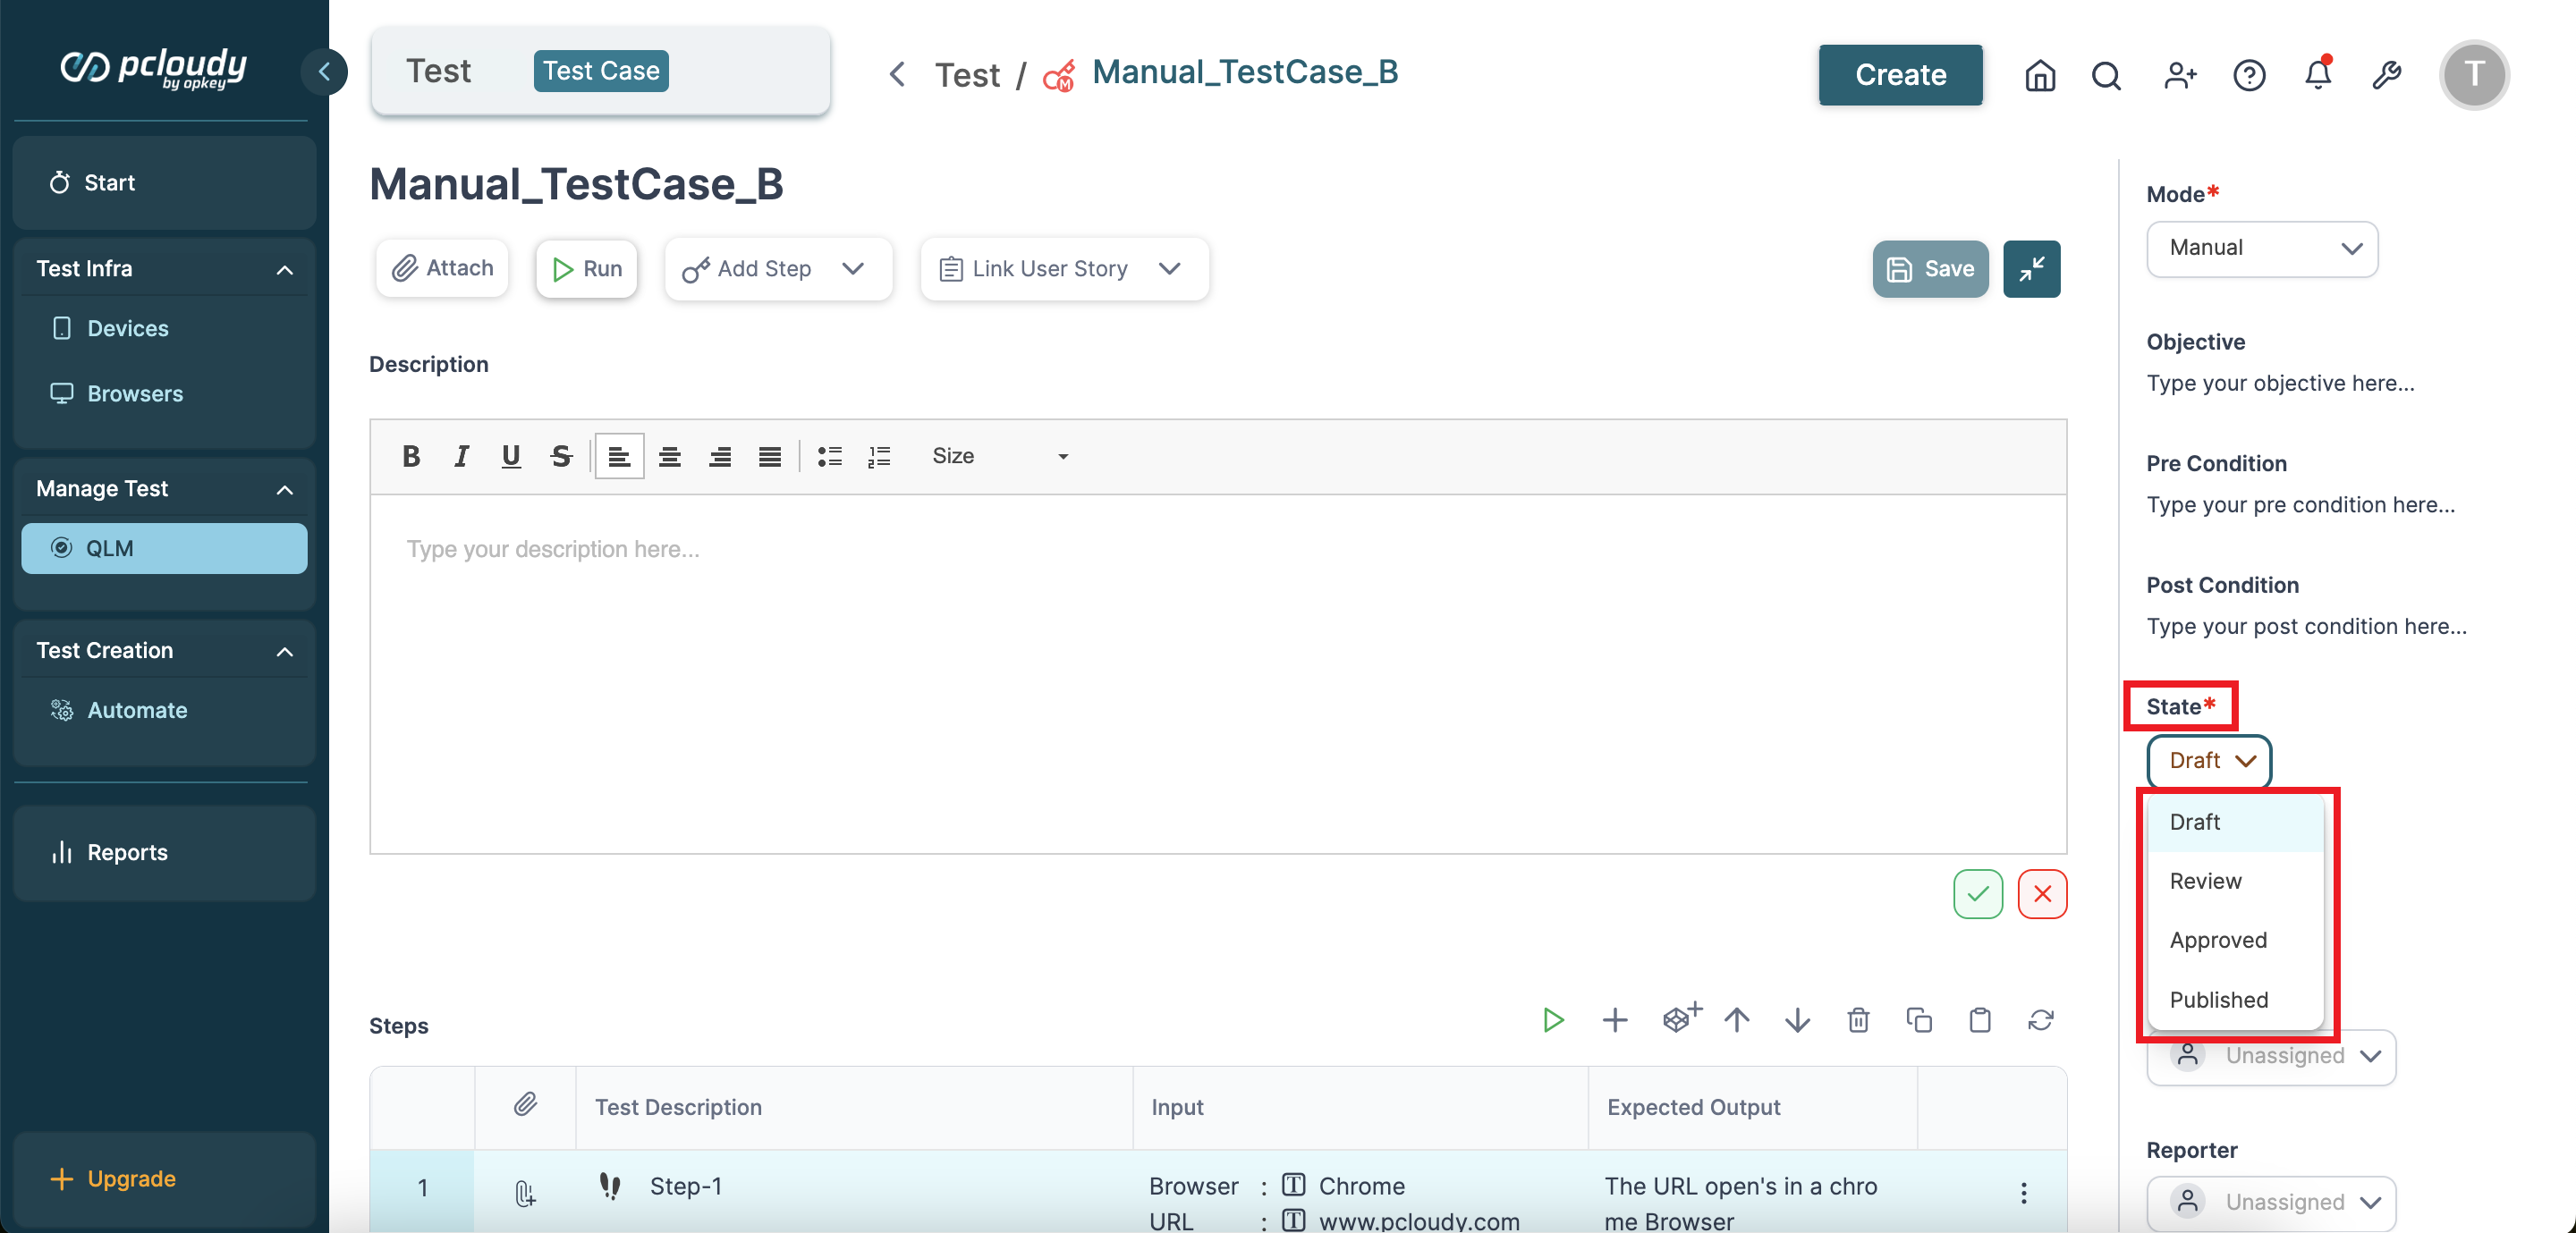Collapse the Test Infra section
Viewport: 2576px width, 1233px height.
click(284, 269)
